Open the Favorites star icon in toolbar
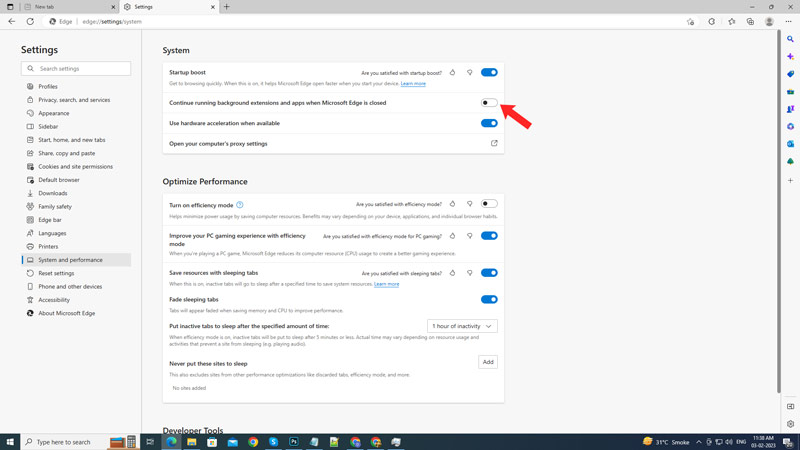Image resolution: width=800 pixels, height=450 pixels. [x=732, y=21]
